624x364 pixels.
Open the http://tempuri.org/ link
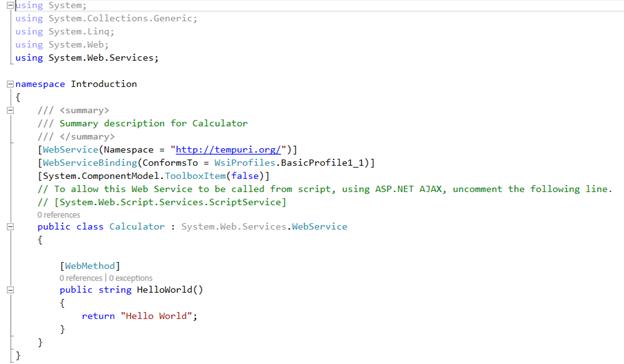coord(228,150)
